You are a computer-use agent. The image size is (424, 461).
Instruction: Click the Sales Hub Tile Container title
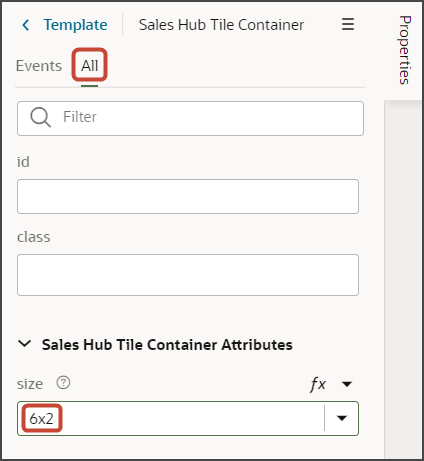tap(221, 25)
